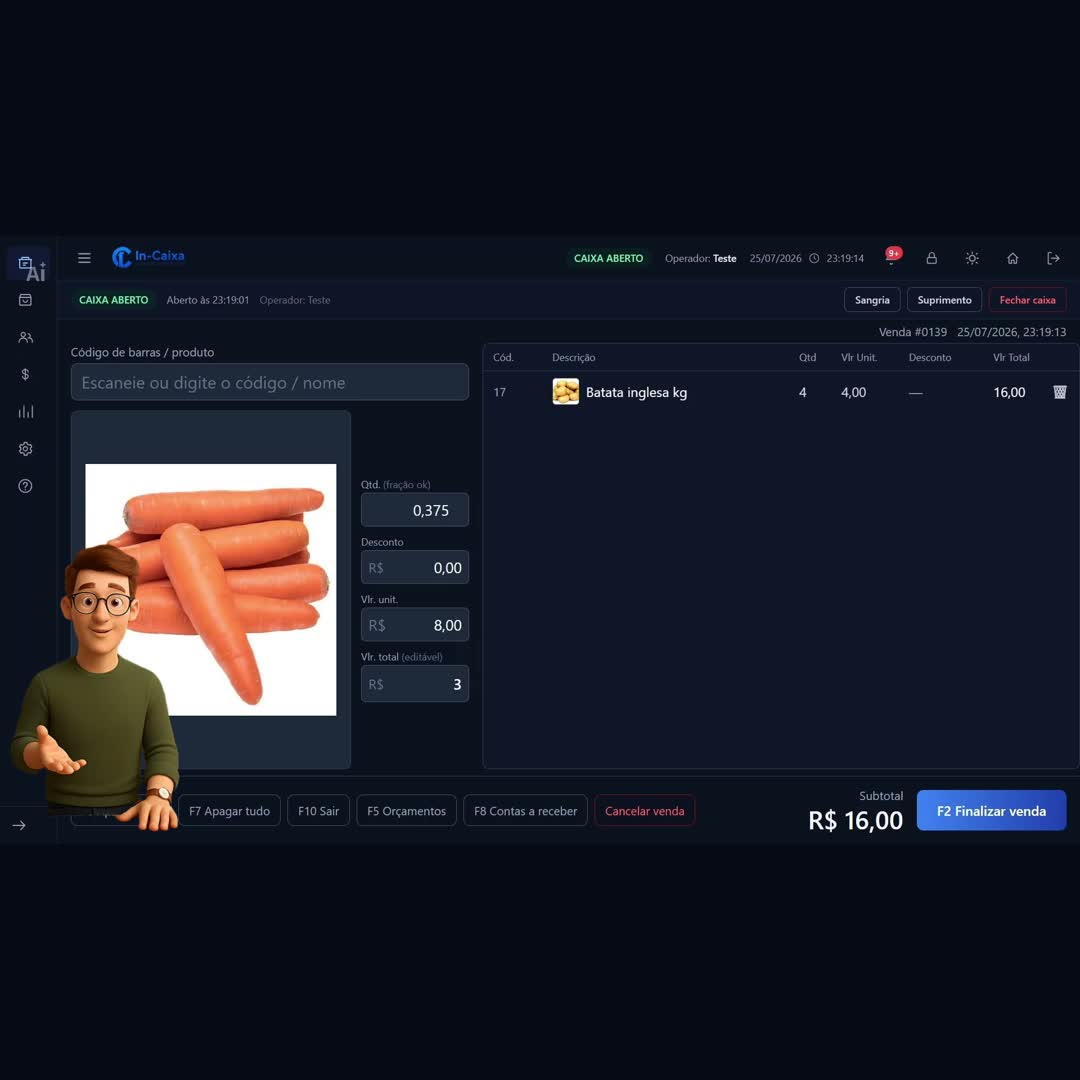The width and height of the screenshot is (1080, 1080).
Task: Click the Batata inglesa product thumbnail
Action: tap(565, 392)
